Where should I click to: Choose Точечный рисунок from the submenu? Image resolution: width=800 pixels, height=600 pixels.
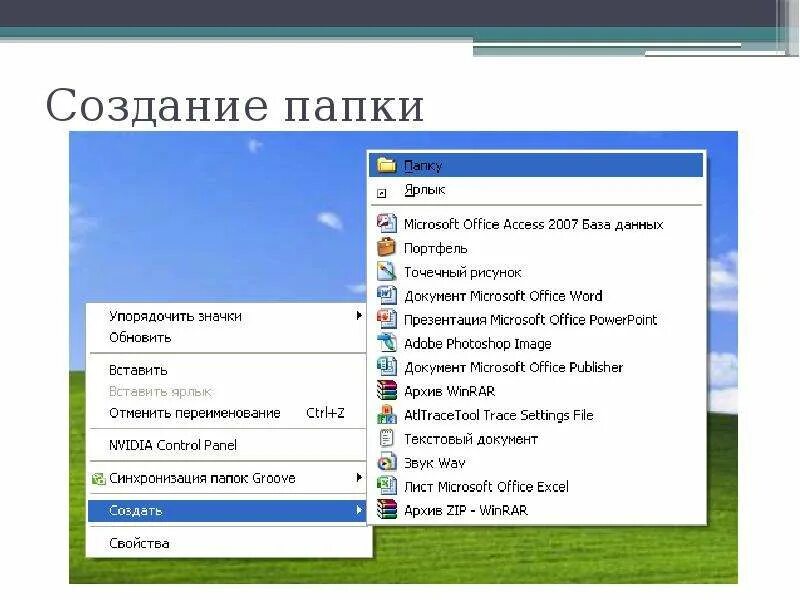536,272
